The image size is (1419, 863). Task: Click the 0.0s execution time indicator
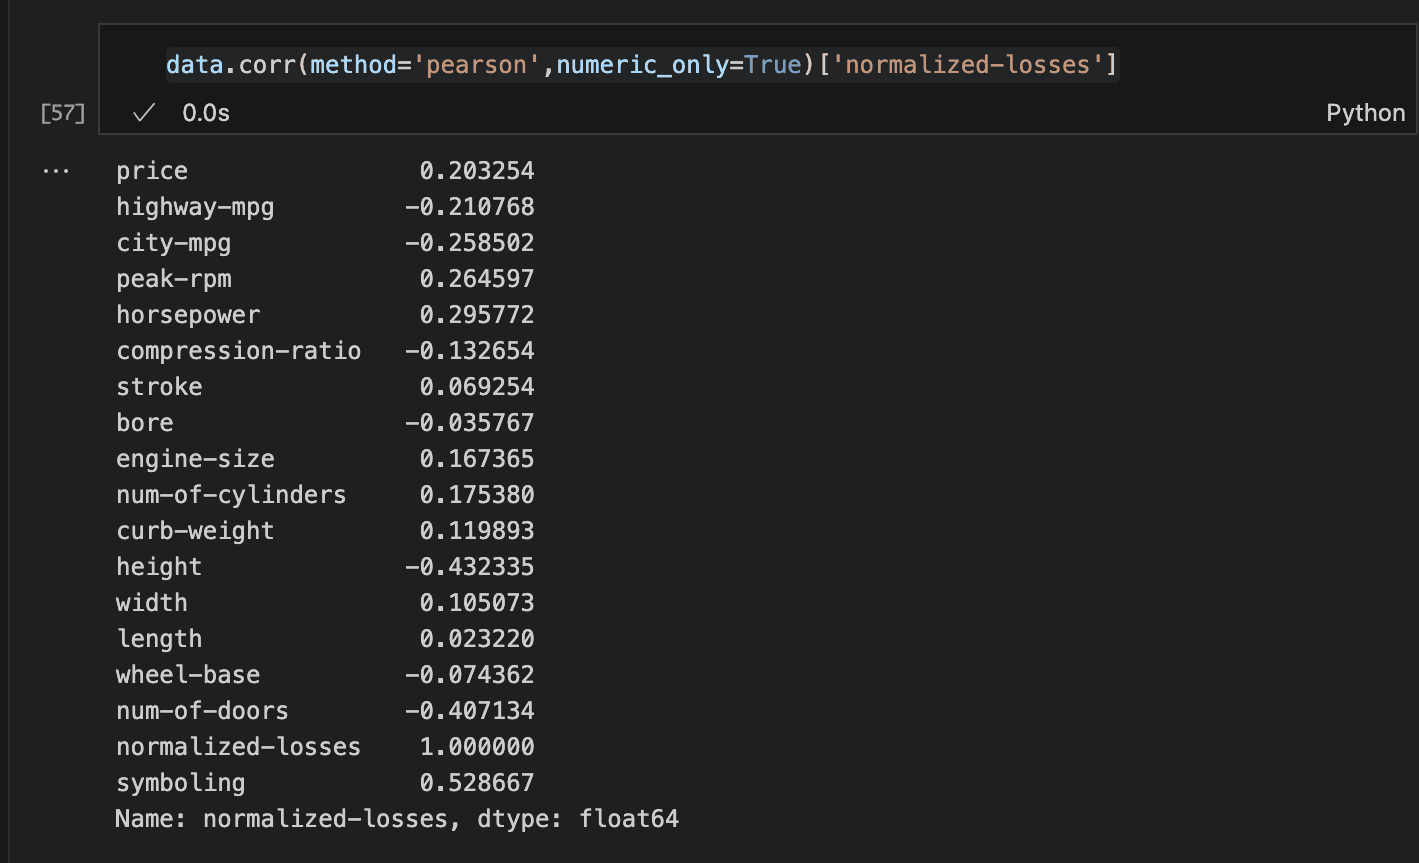[205, 112]
